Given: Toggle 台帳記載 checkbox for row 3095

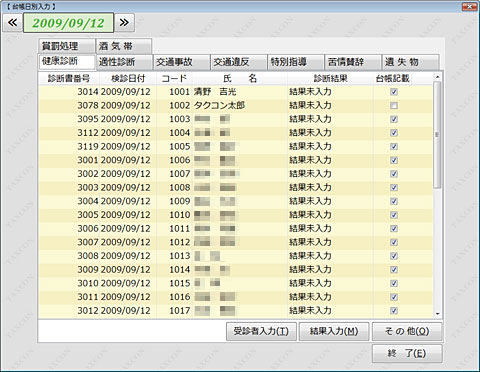Looking at the screenshot, I should 394,119.
